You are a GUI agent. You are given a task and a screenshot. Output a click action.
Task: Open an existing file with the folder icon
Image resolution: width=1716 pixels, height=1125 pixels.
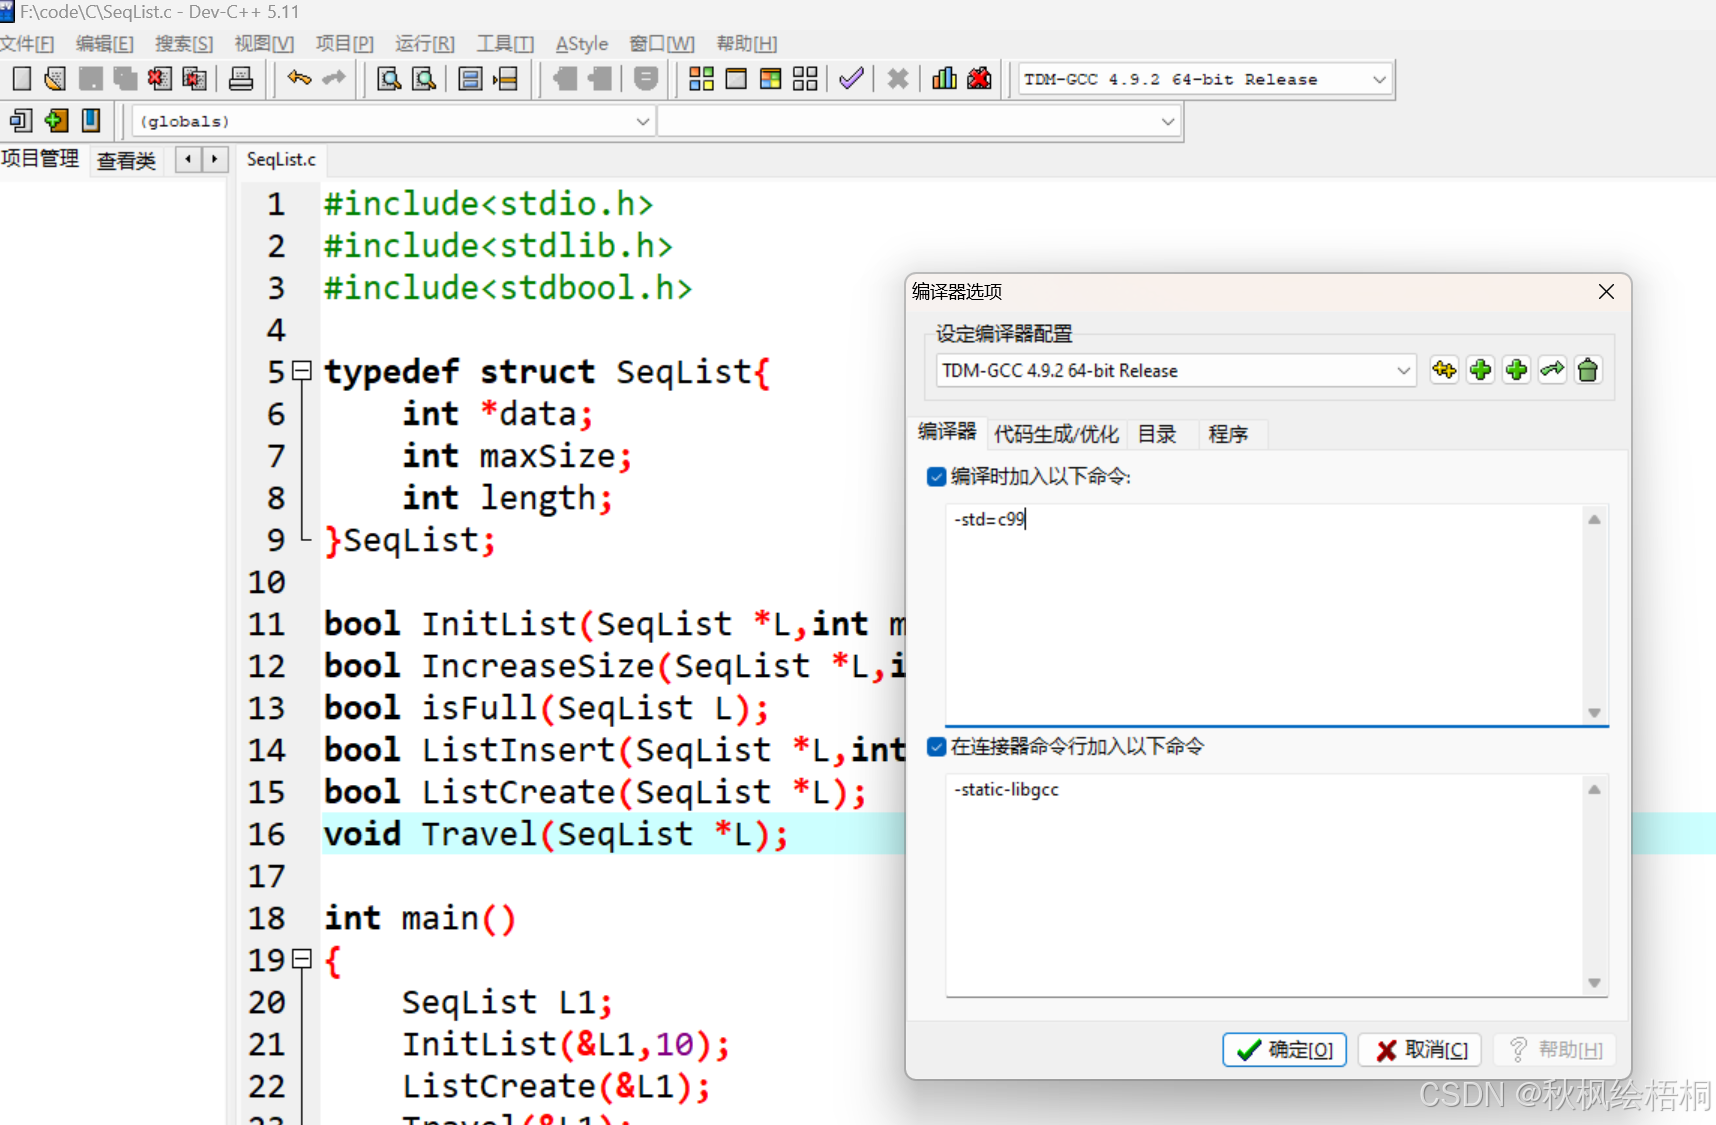pos(54,78)
